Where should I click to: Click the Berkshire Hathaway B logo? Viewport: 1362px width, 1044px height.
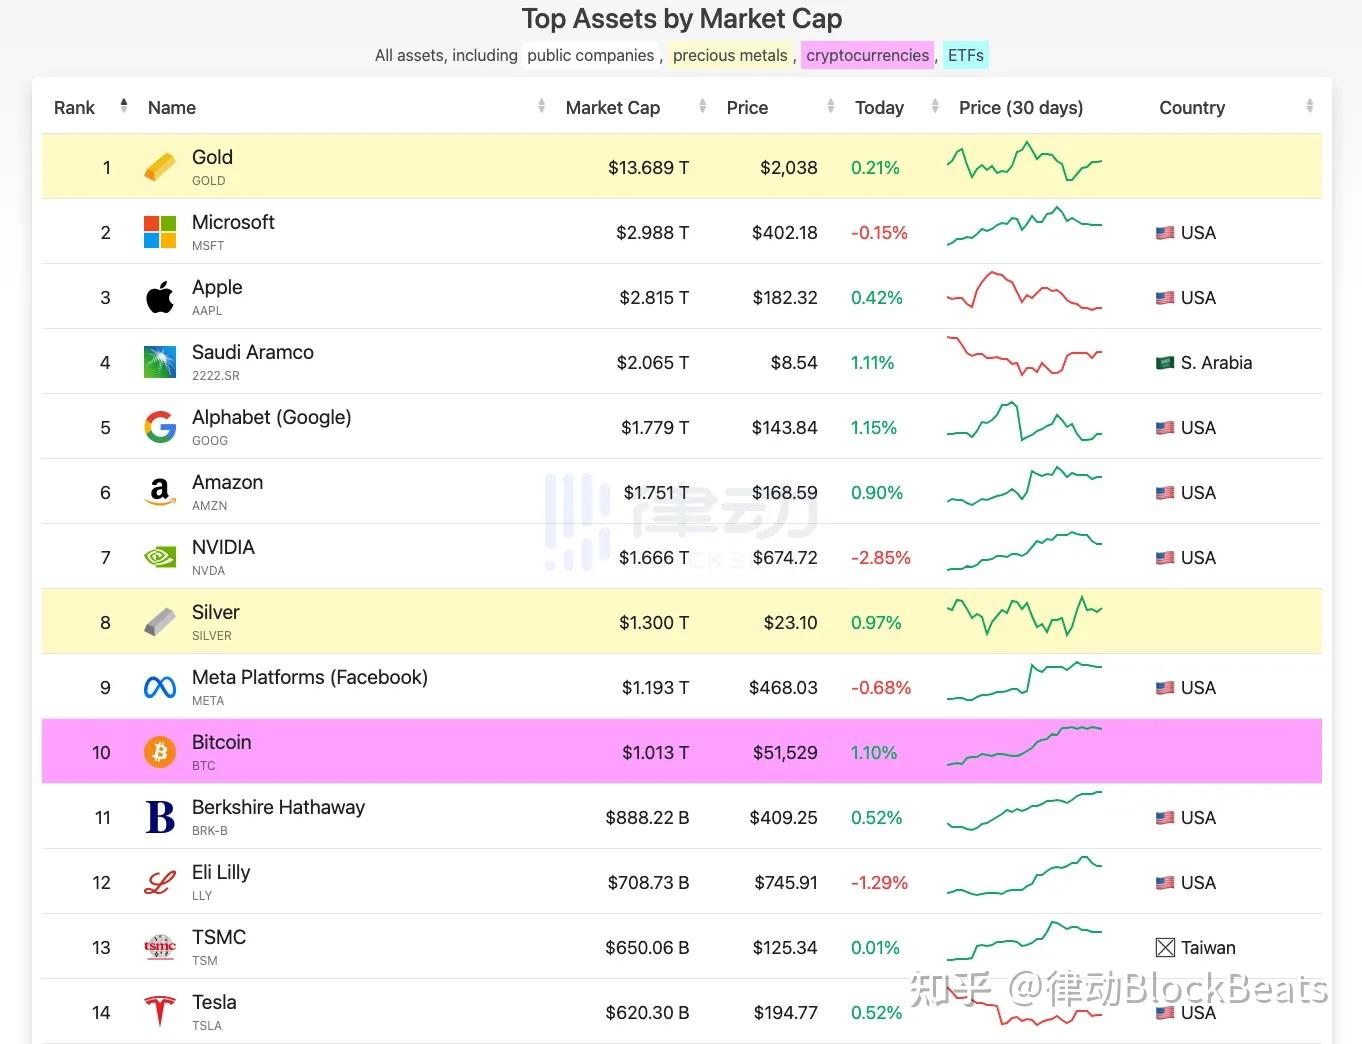click(x=159, y=817)
